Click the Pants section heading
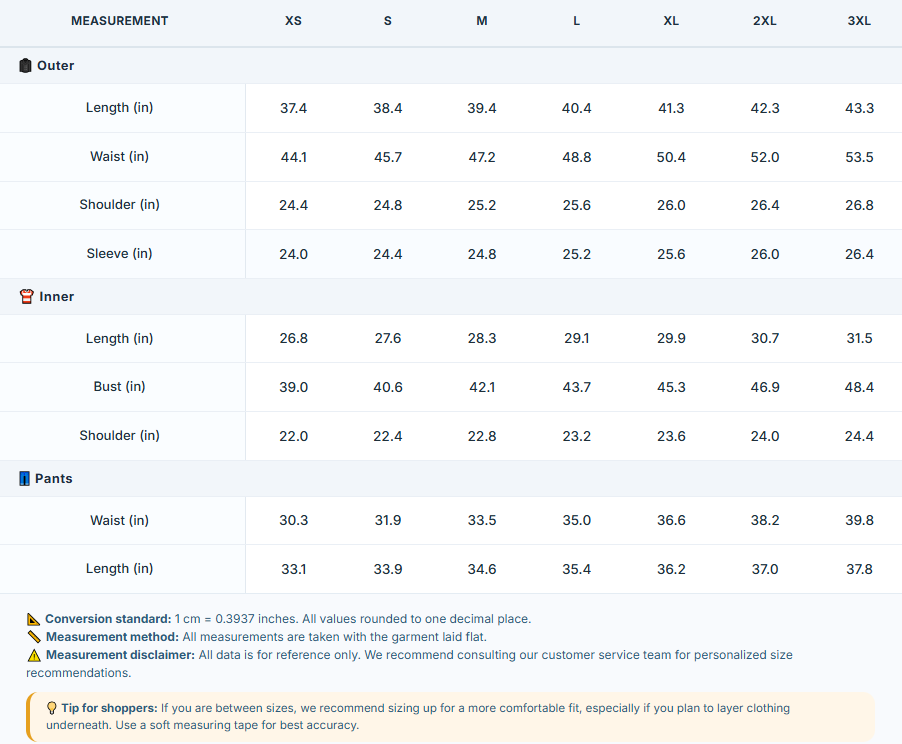This screenshot has height=744, width=902. click(x=53, y=479)
